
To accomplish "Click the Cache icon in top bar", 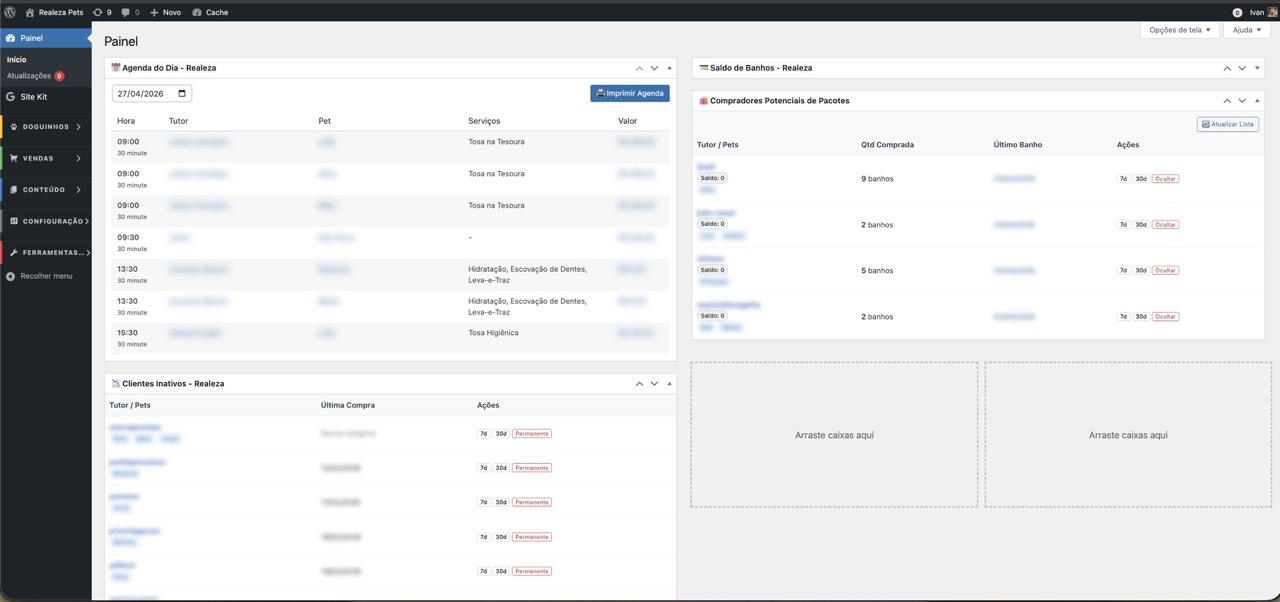I will tap(198, 12).
